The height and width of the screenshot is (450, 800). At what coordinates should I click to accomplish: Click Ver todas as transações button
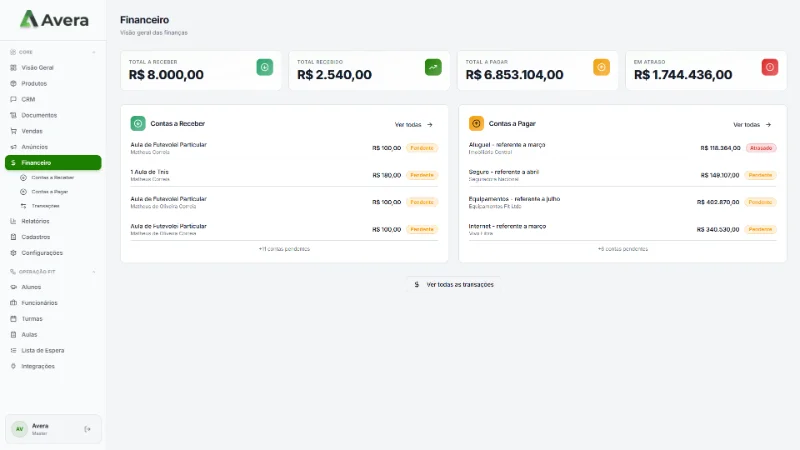pyautogui.click(x=454, y=285)
